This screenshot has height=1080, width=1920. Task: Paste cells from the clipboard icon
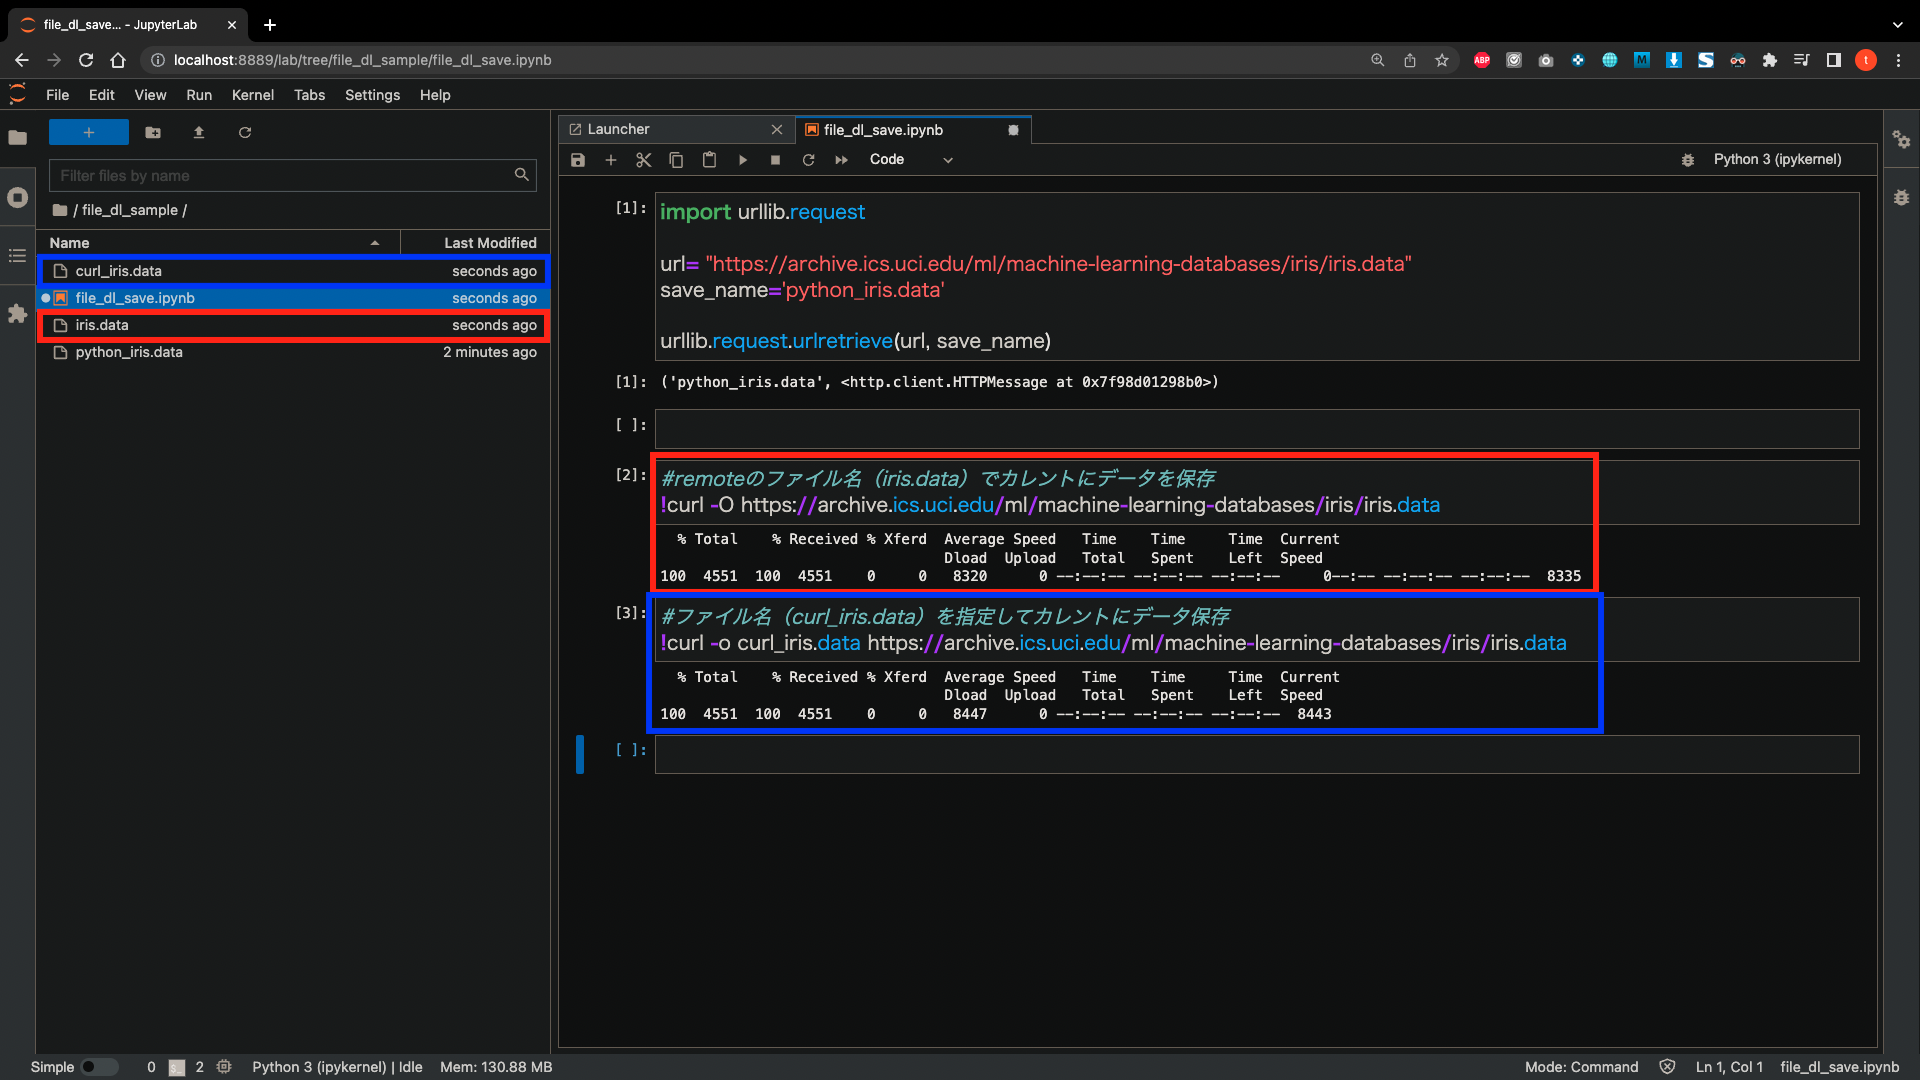click(x=709, y=160)
